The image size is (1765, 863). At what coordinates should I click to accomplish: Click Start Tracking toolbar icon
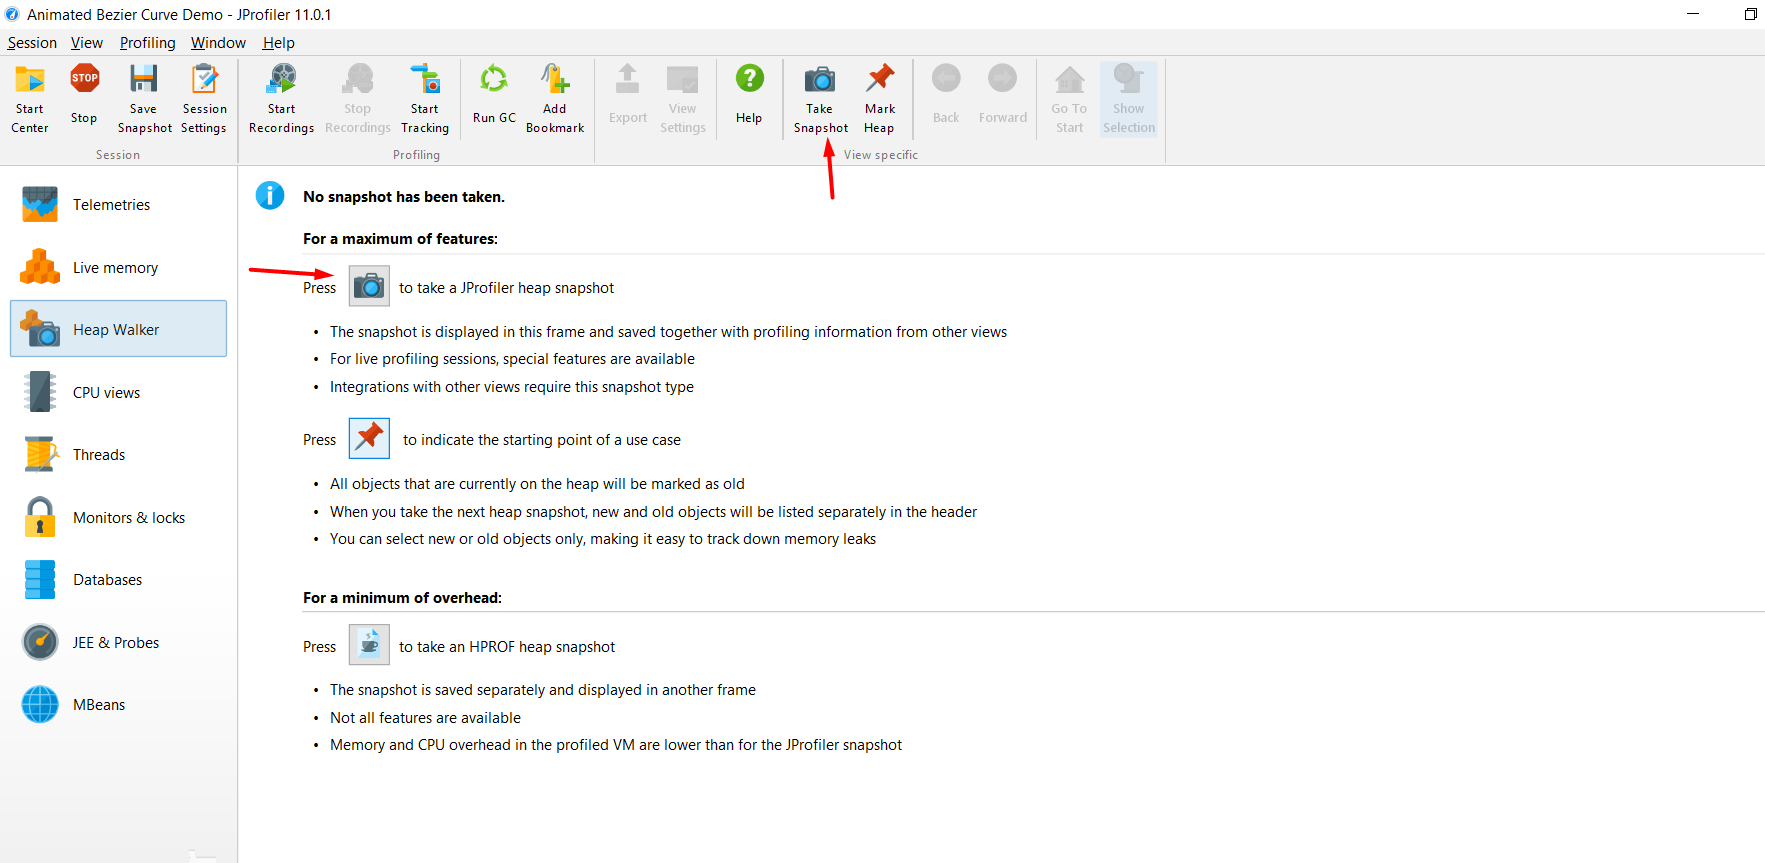coord(425,79)
